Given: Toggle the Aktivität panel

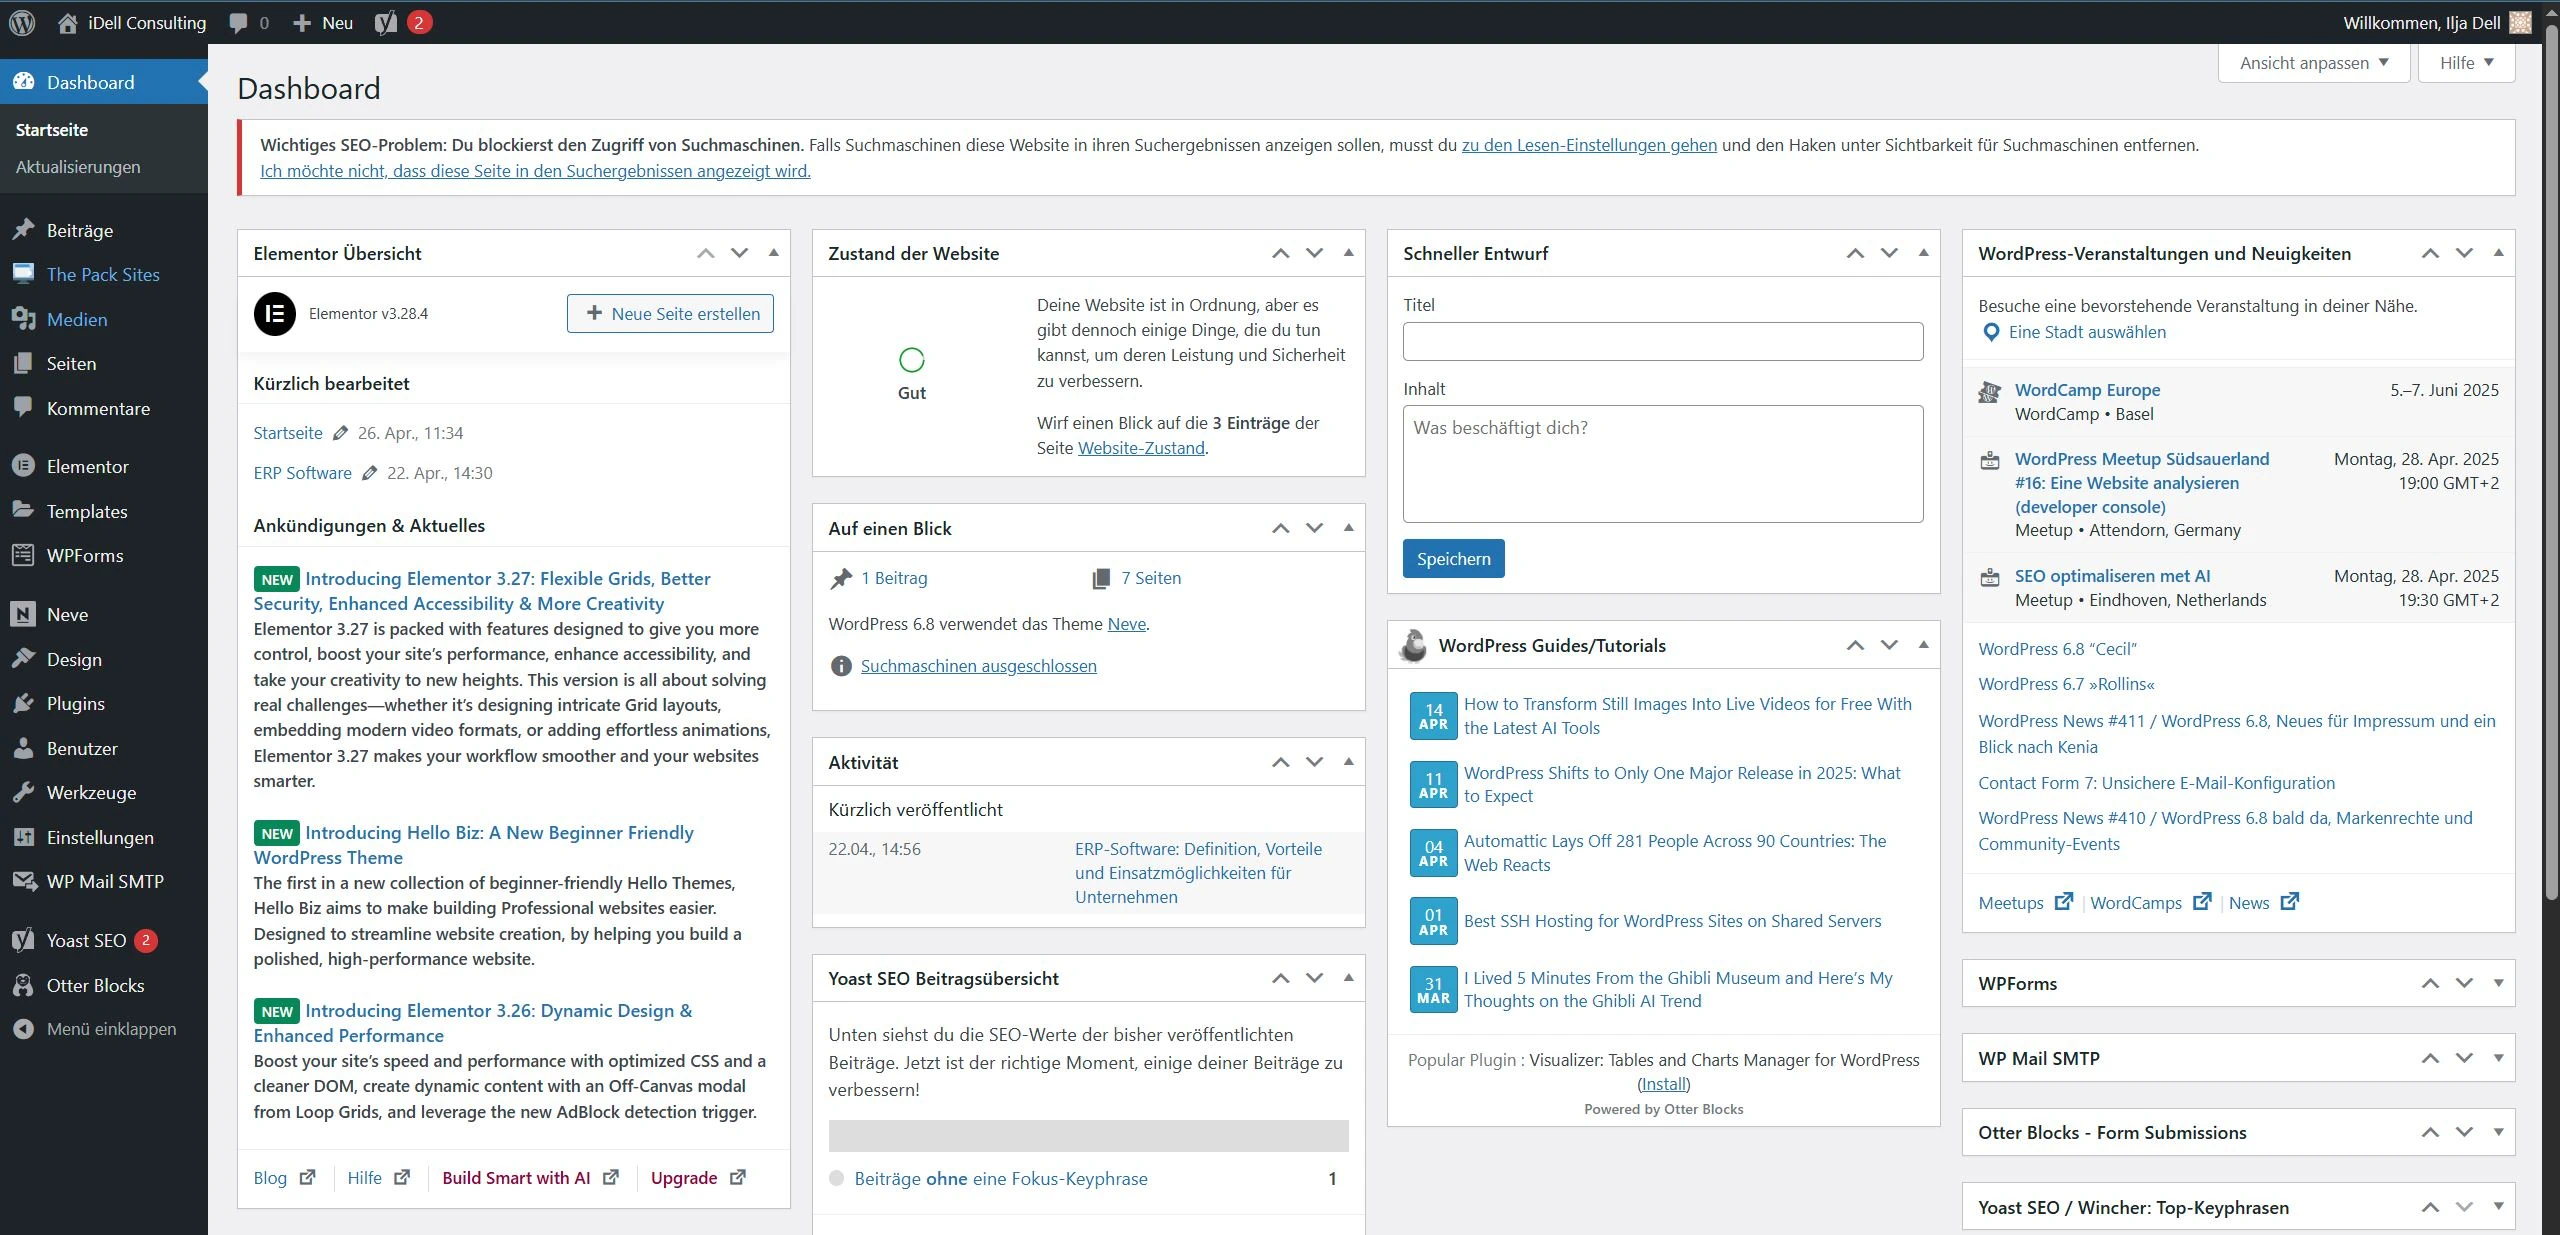Looking at the screenshot, I should tap(1348, 762).
